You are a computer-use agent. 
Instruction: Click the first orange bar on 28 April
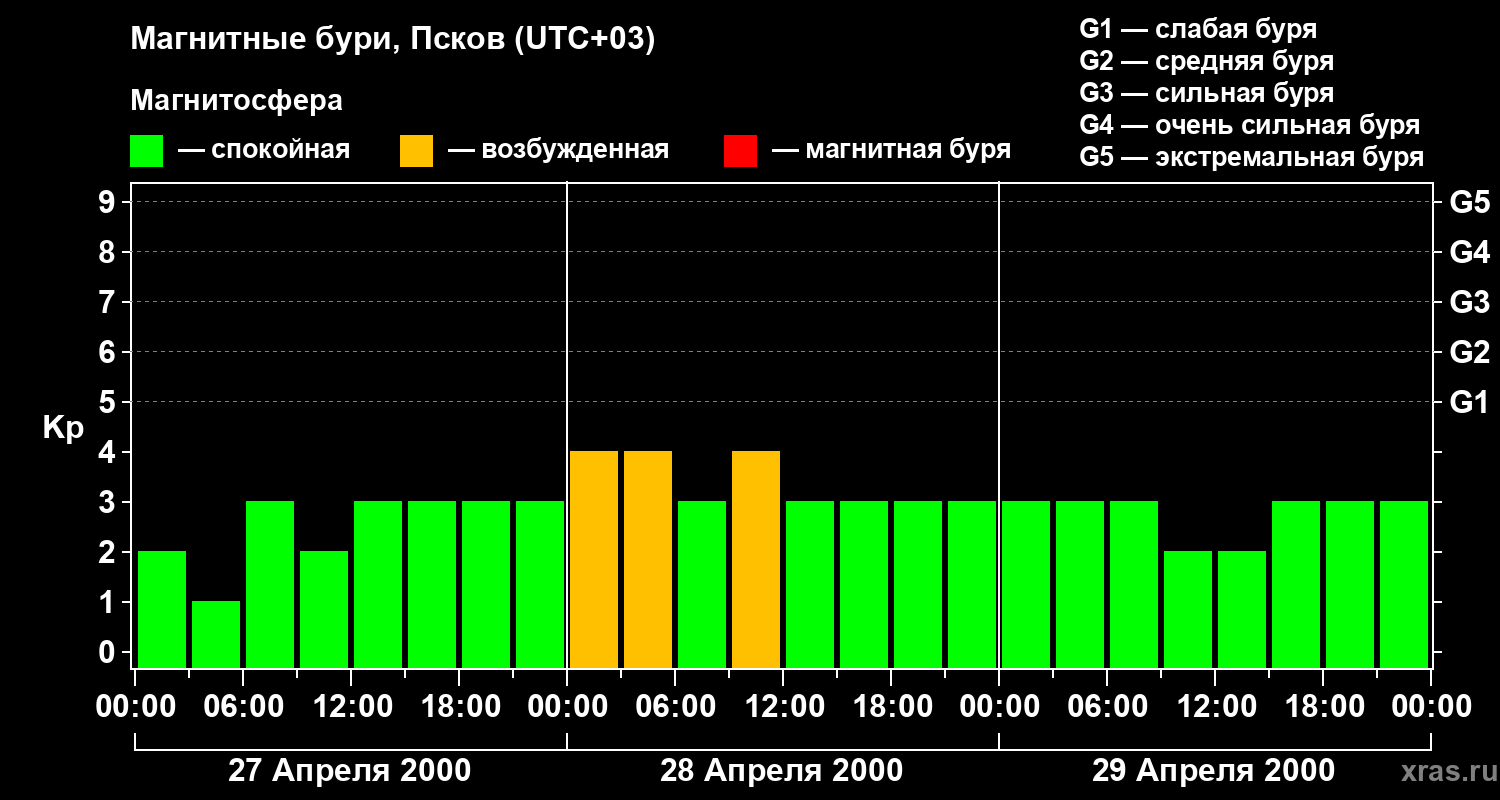tap(594, 559)
